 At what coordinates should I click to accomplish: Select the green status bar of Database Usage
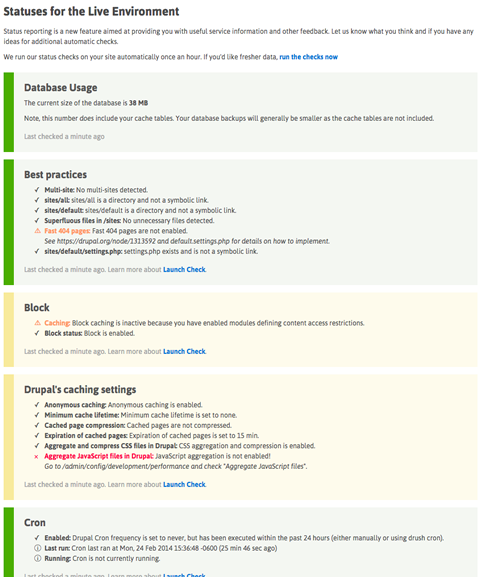[x=9, y=112]
